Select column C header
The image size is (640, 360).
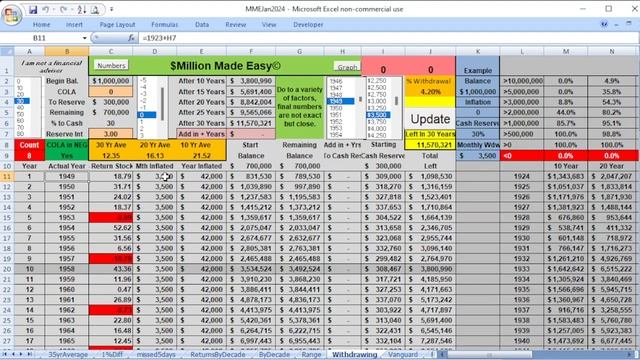[x=111, y=51]
